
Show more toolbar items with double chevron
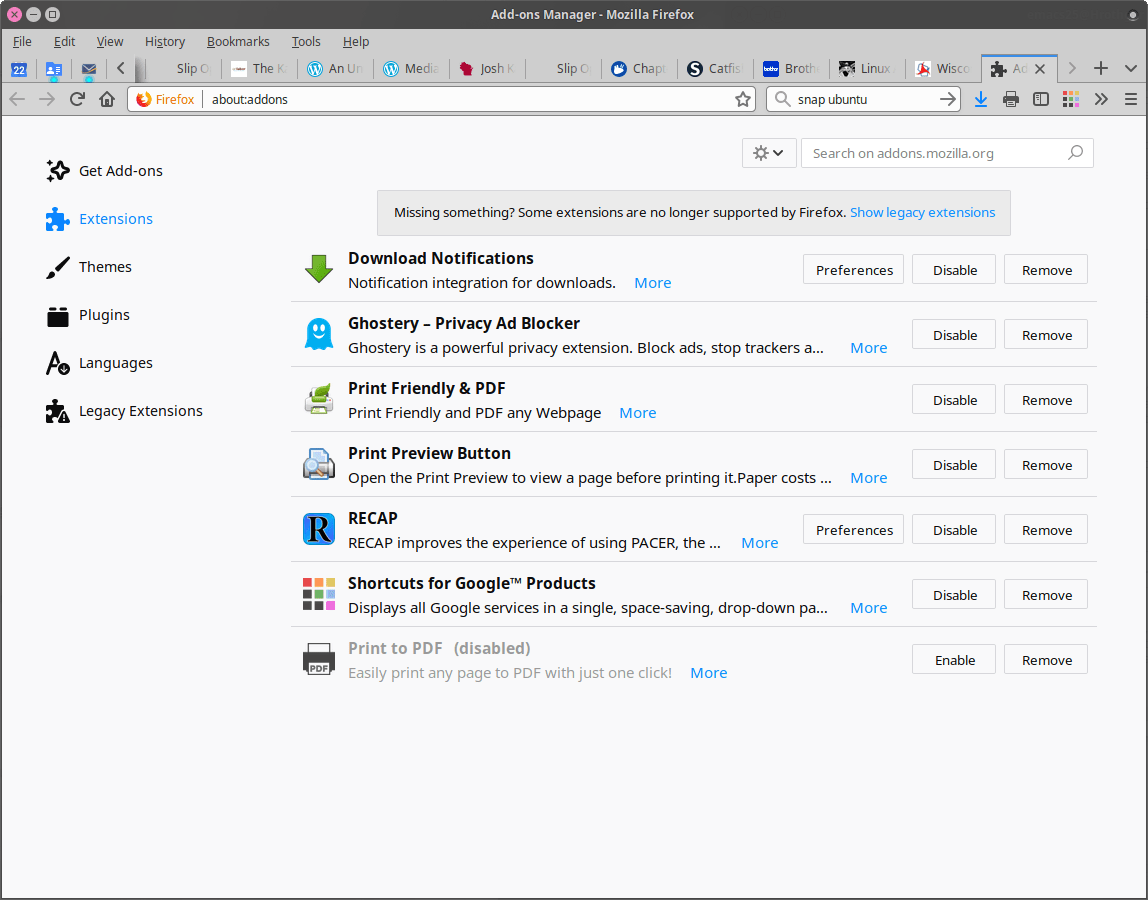pos(1100,99)
